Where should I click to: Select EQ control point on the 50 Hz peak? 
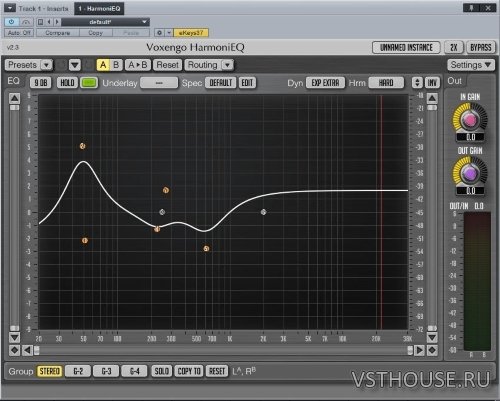click(x=83, y=146)
